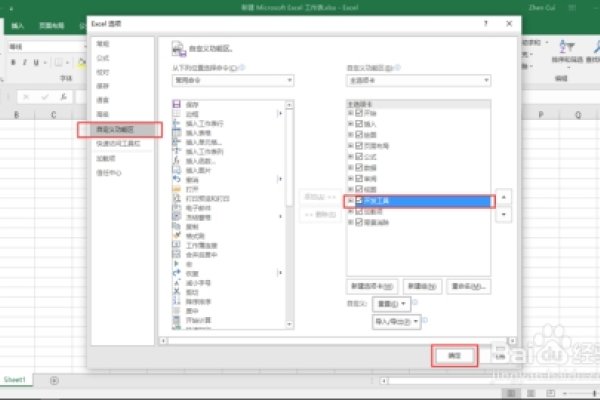Uncheck the 页面布局 main tab checkbox
The height and width of the screenshot is (400, 600).
(359, 145)
